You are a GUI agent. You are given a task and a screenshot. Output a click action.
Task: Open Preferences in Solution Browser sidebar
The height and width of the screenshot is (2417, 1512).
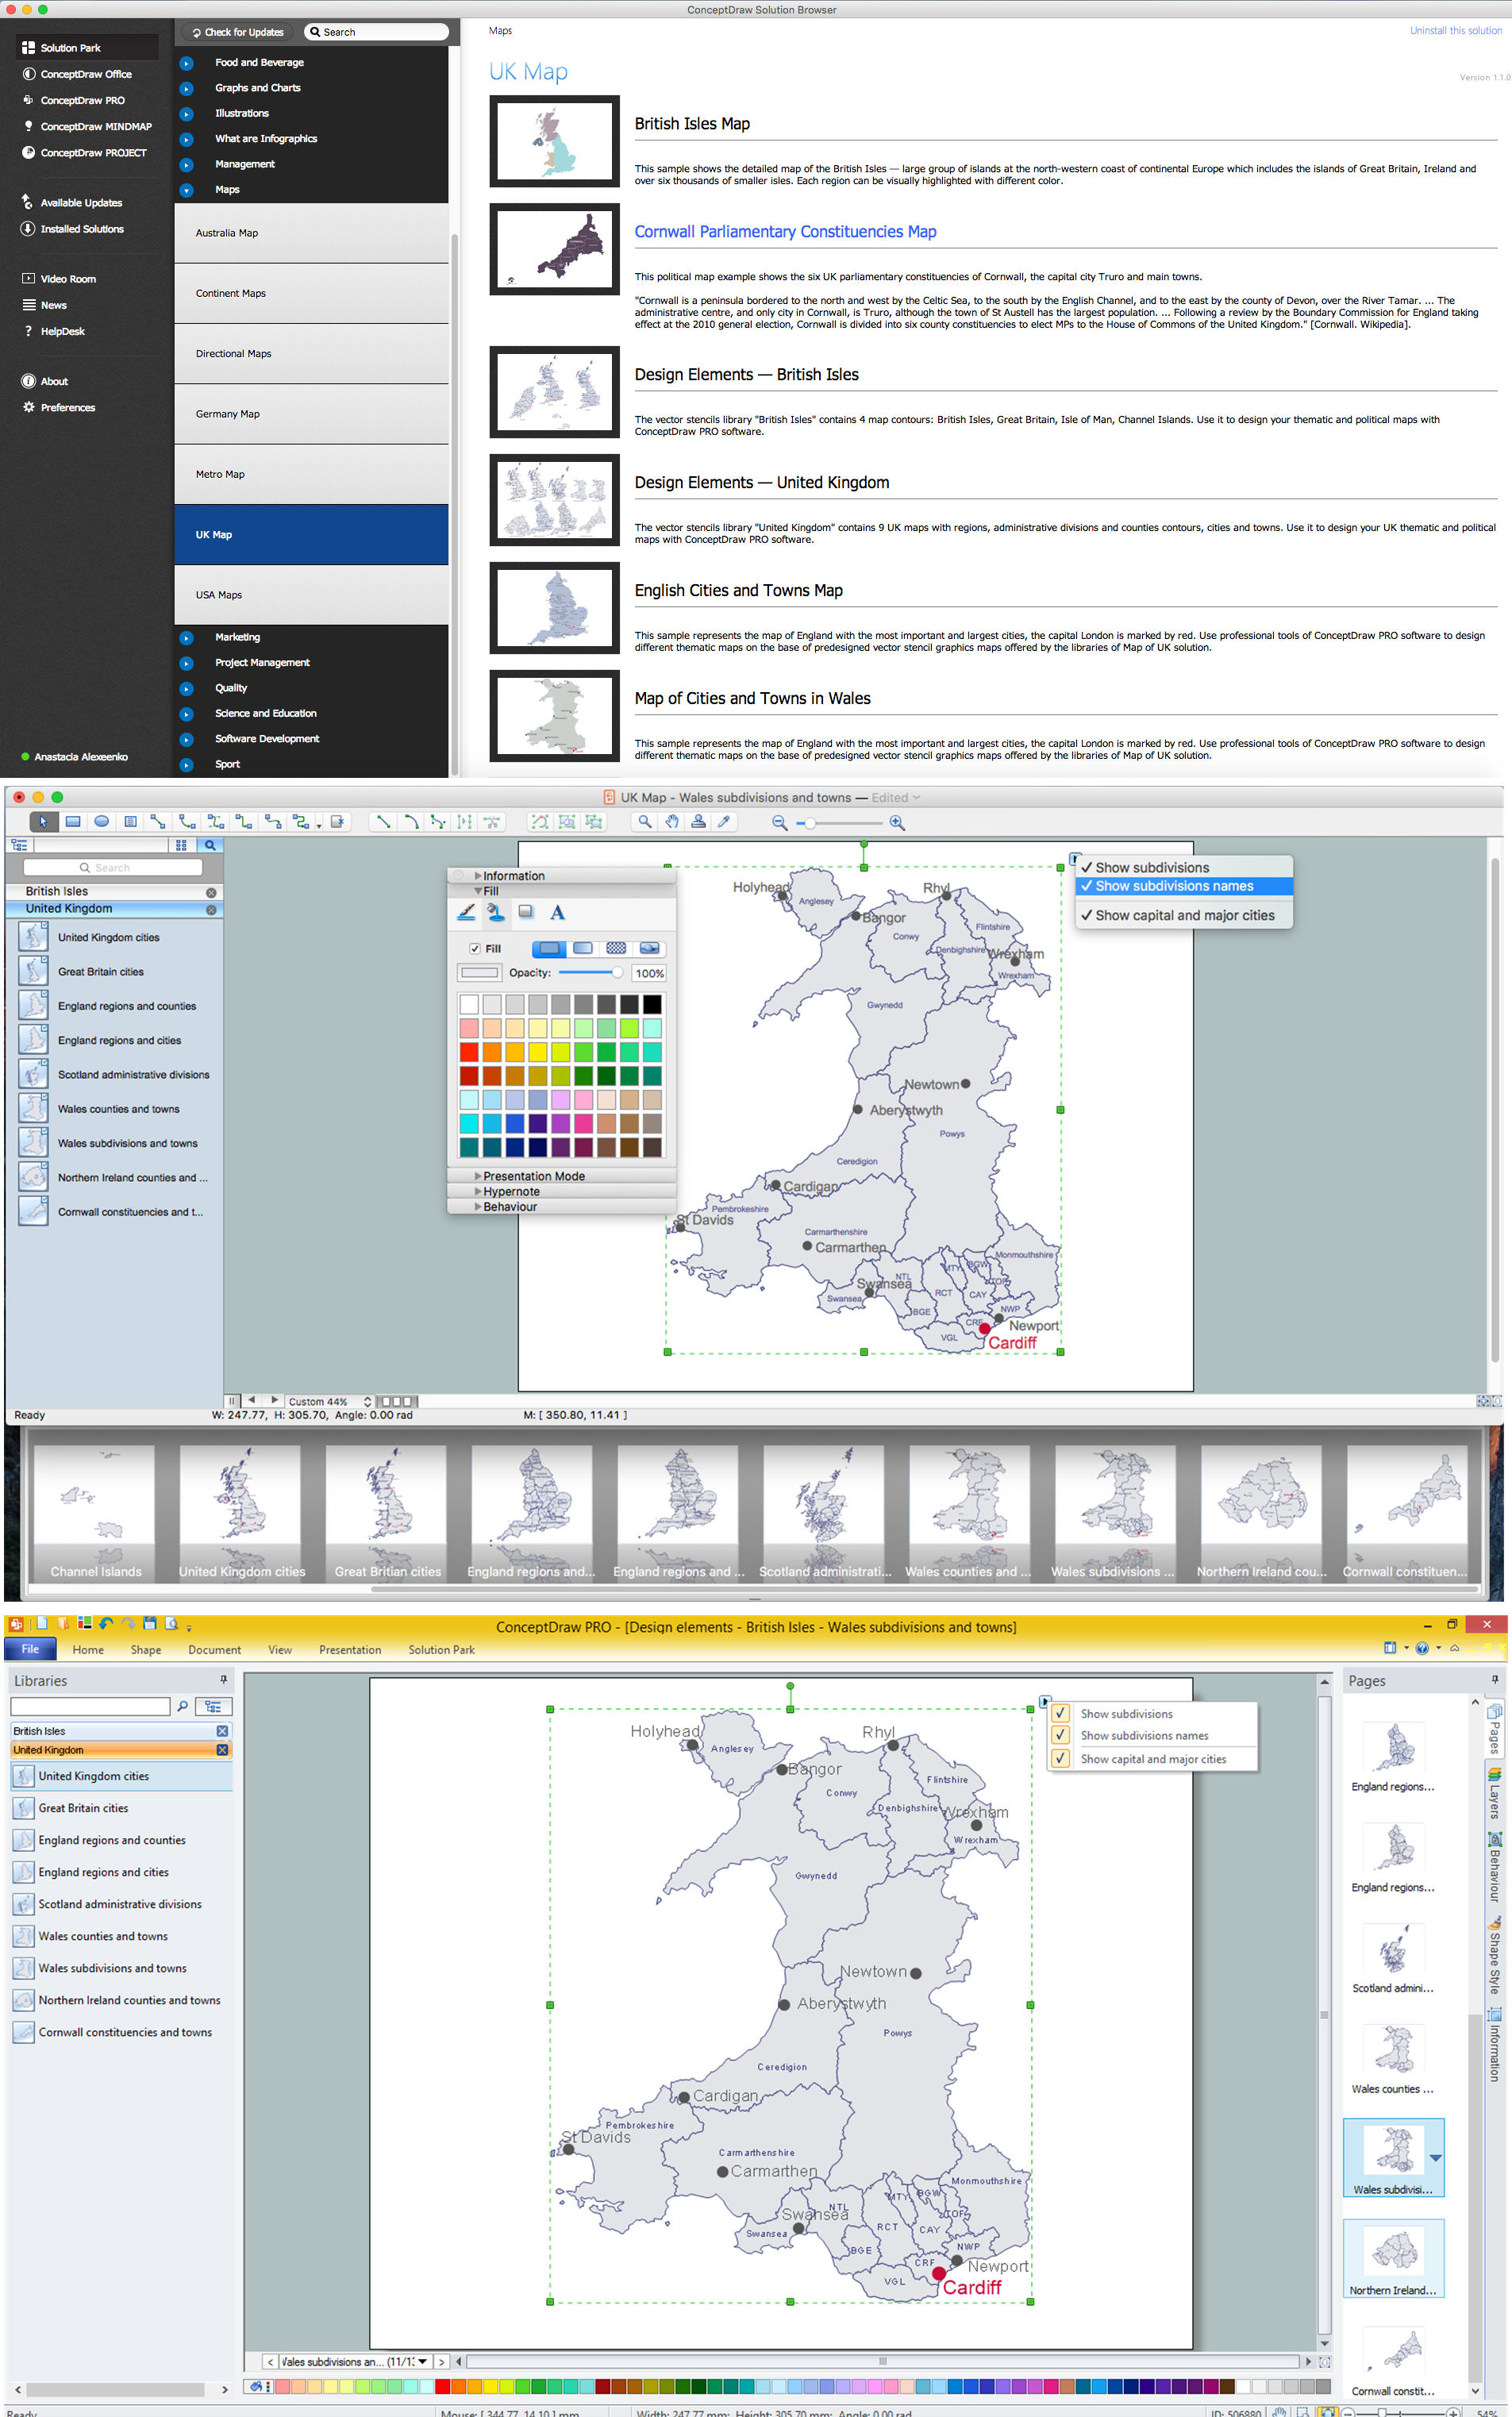[59, 408]
